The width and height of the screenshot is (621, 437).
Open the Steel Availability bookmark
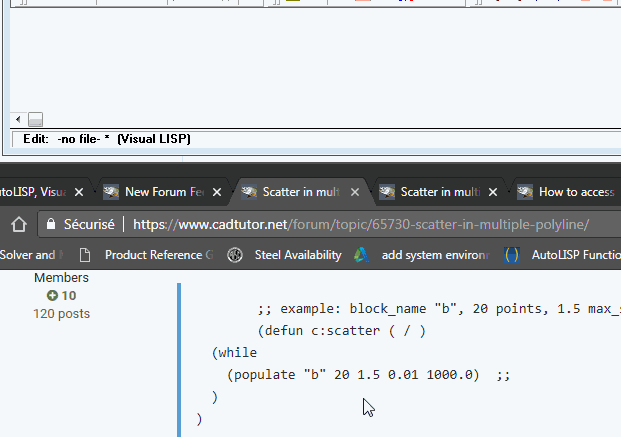pyautogui.click(x=298, y=255)
